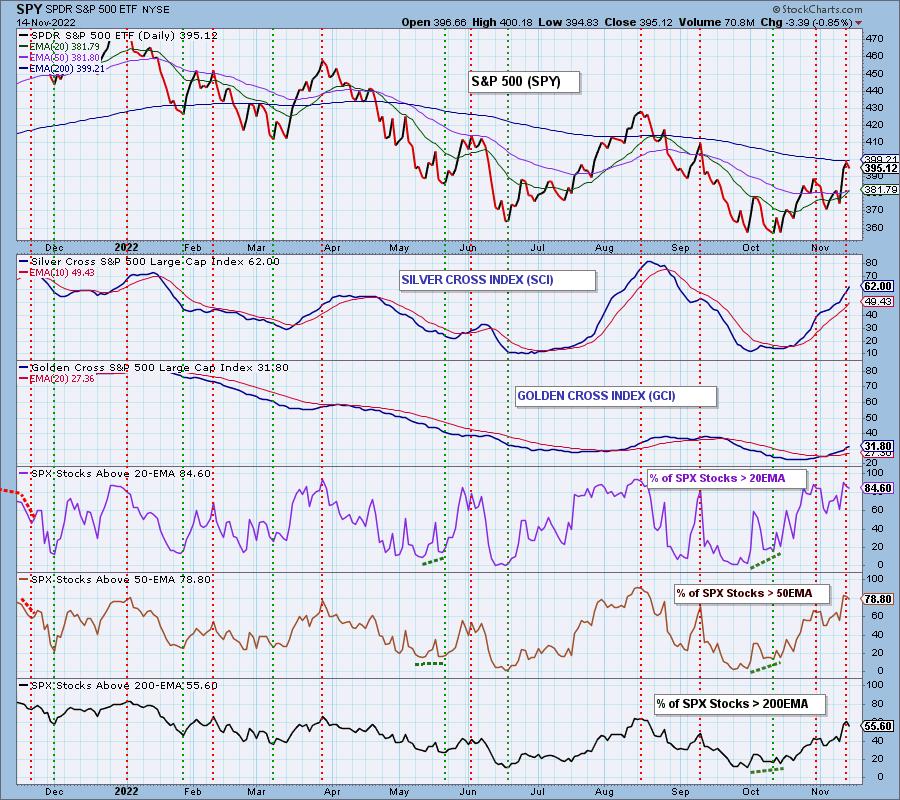Click the Aug label on bottom date axis
The width and height of the screenshot is (900, 800).
click(x=604, y=791)
